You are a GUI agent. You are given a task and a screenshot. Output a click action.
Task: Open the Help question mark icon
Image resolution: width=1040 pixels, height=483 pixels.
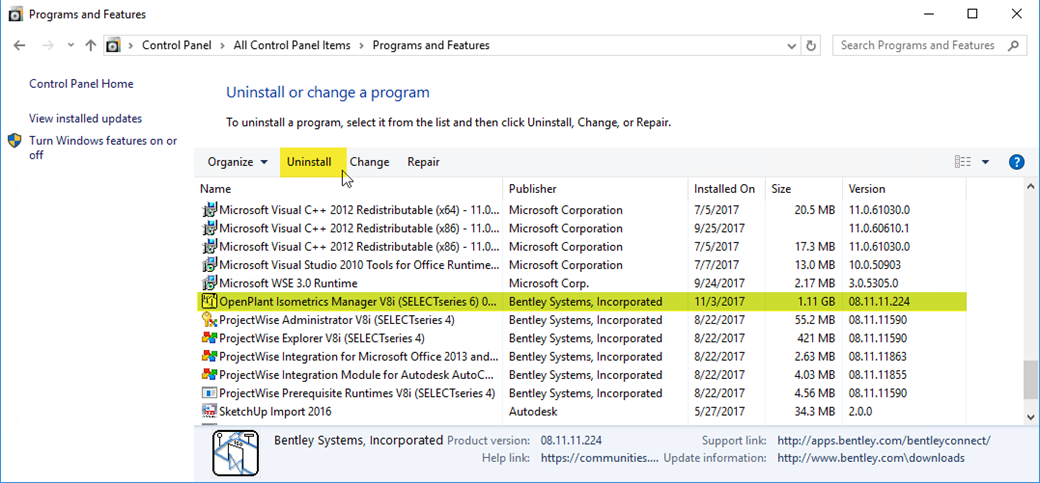(x=1016, y=162)
